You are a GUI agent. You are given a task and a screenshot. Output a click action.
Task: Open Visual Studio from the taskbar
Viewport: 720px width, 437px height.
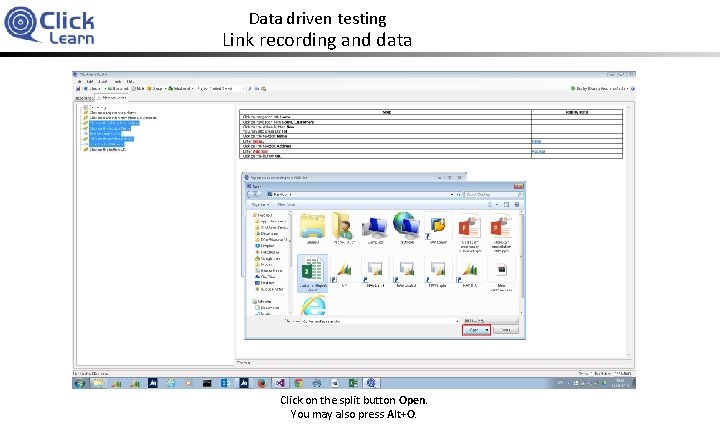tap(280, 383)
